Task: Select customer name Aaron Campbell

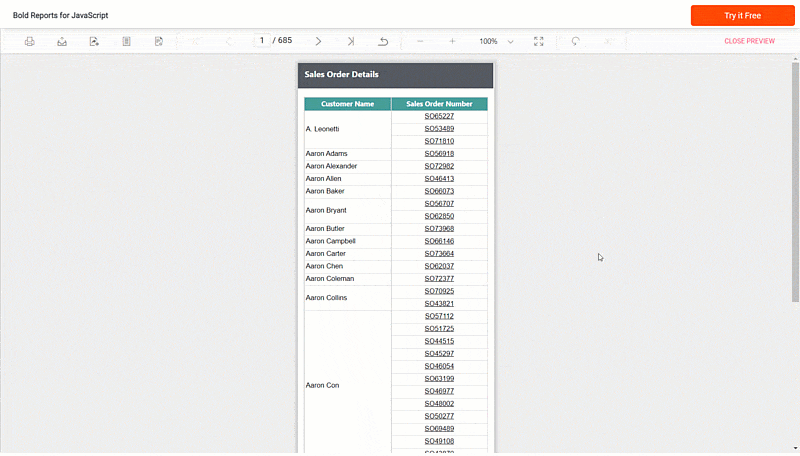Action: (x=331, y=241)
